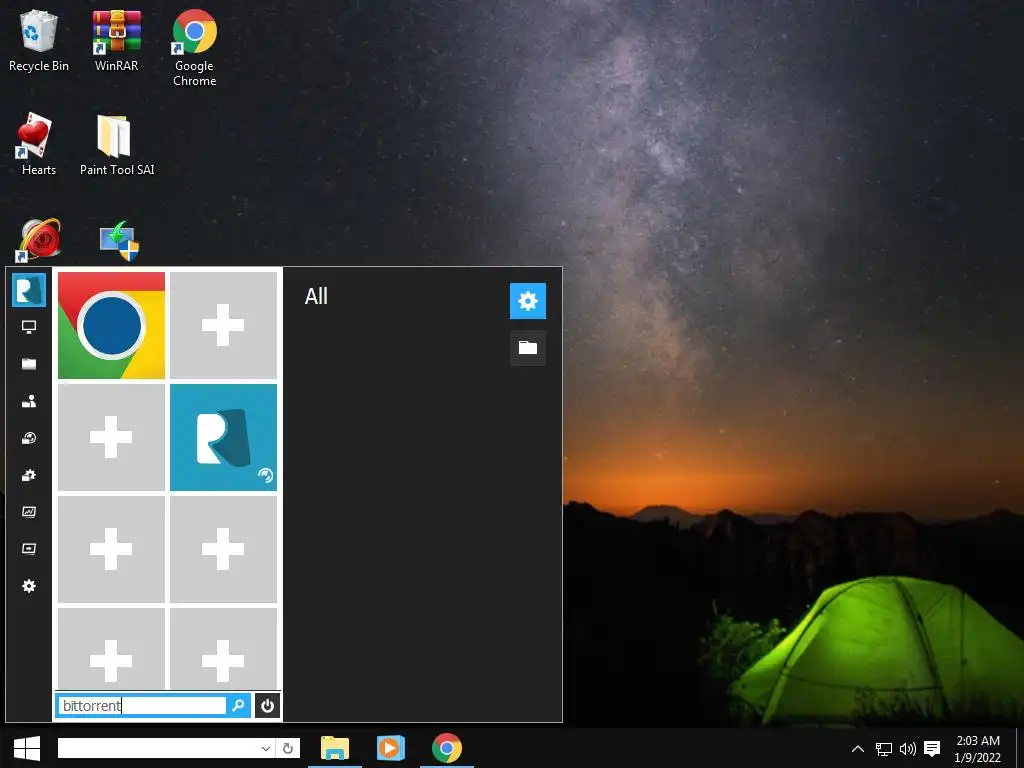Image resolution: width=1024 pixels, height=768 pixels.
Task: Focus the taskbar address input field
Action: (157, 748)
